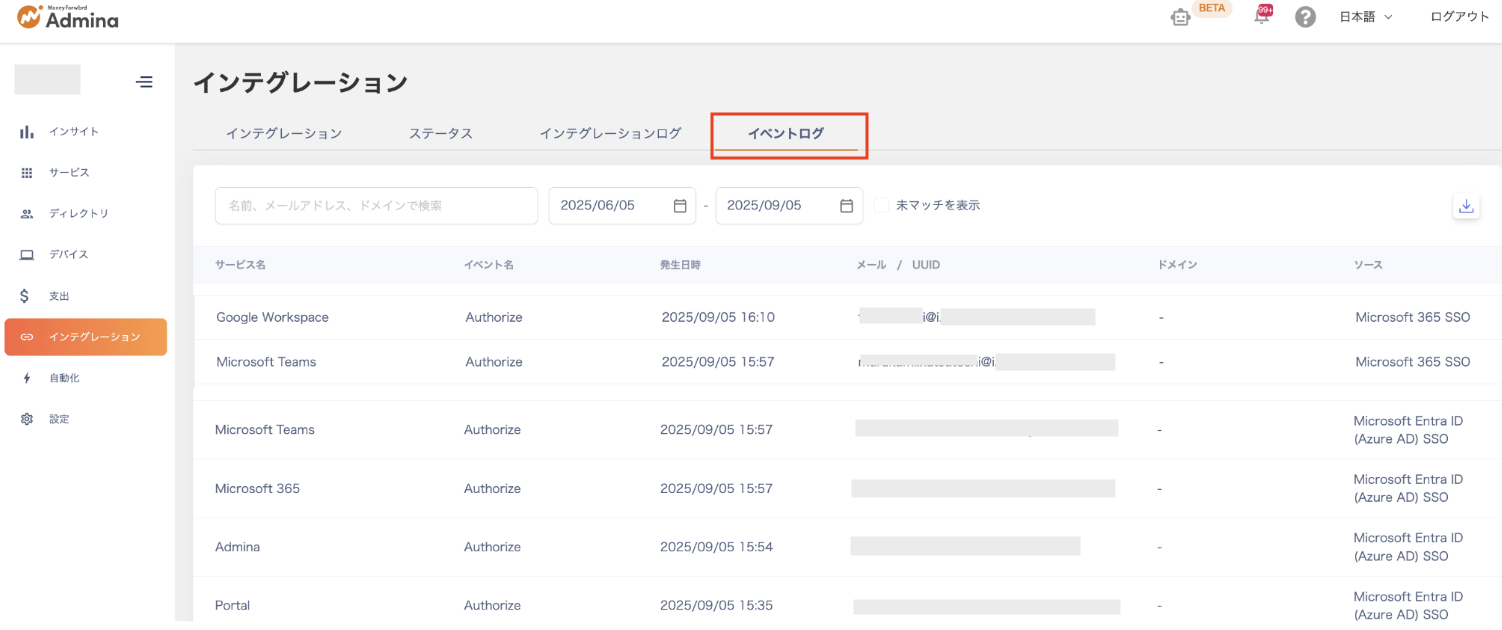Switch to the インテグレーションログ tab

click(610, 133)
